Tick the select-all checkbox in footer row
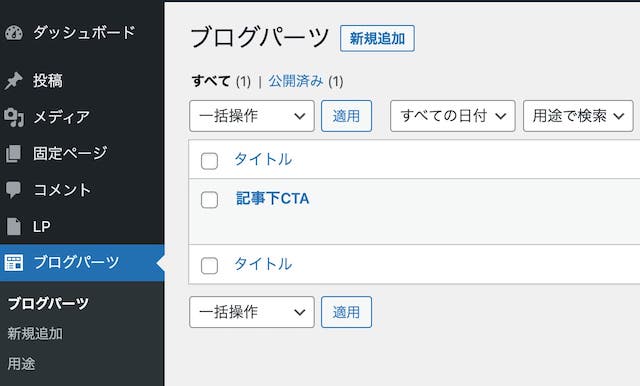Screen dimensions: 640x386 point(209,266)
